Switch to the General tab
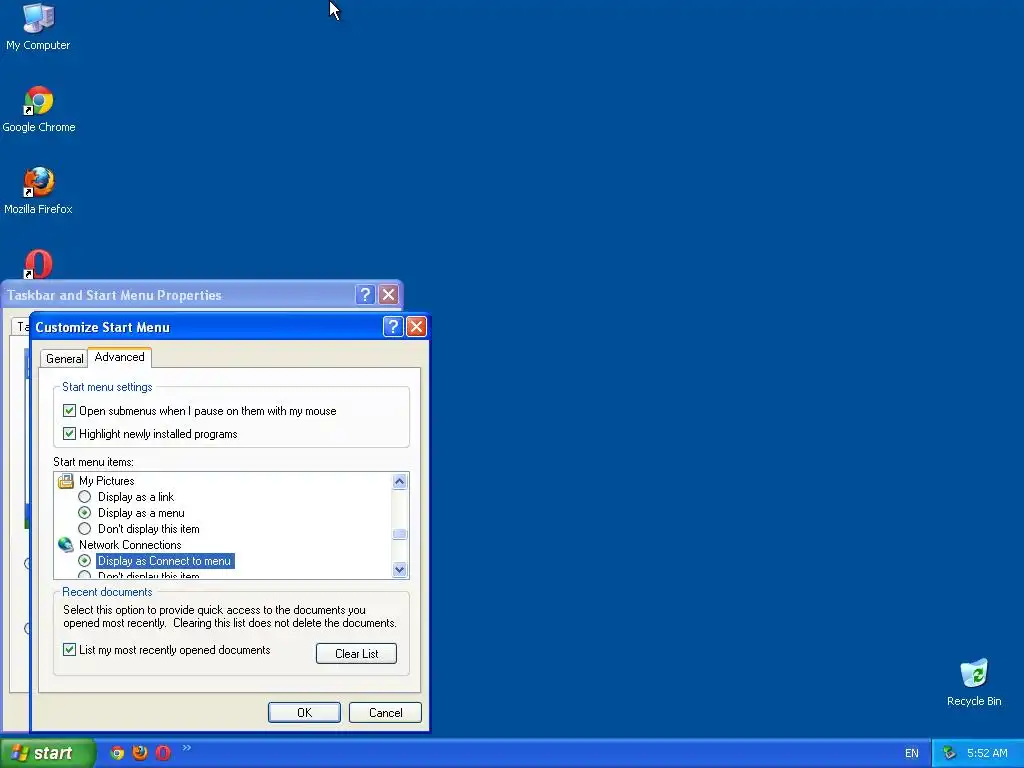The width and height of the screenshot is (1024, 768). pyautogui.click(x=64, y=359)
